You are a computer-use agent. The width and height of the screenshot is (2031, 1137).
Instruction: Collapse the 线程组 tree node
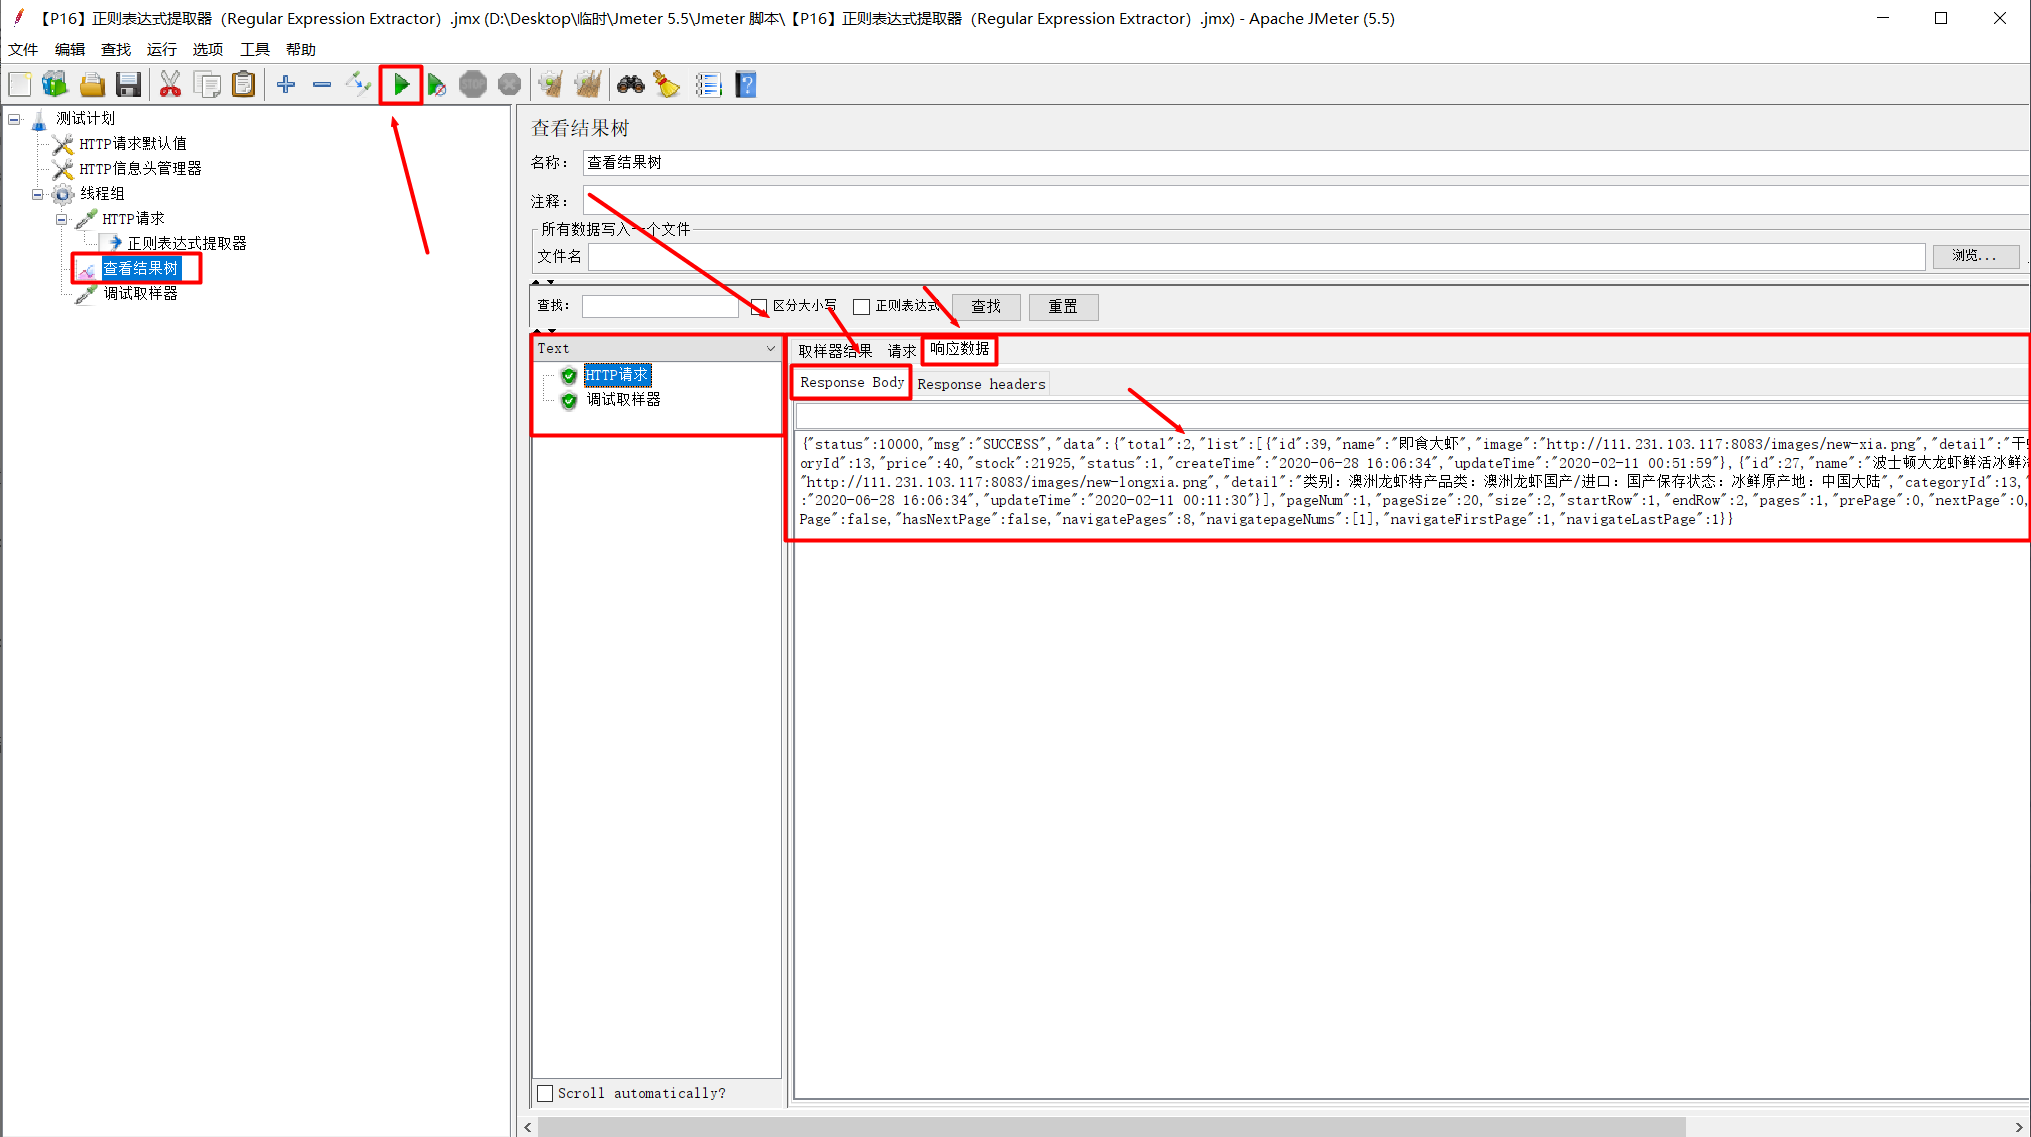38,194
